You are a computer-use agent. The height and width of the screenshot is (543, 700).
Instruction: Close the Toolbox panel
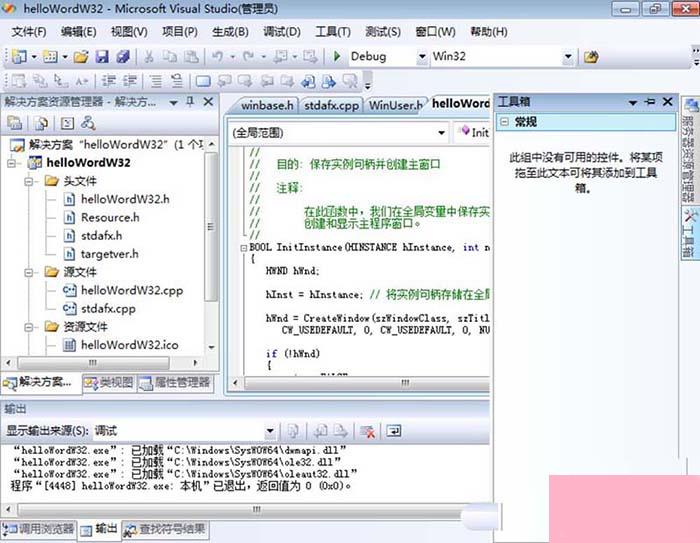click(x=667, y=102)
